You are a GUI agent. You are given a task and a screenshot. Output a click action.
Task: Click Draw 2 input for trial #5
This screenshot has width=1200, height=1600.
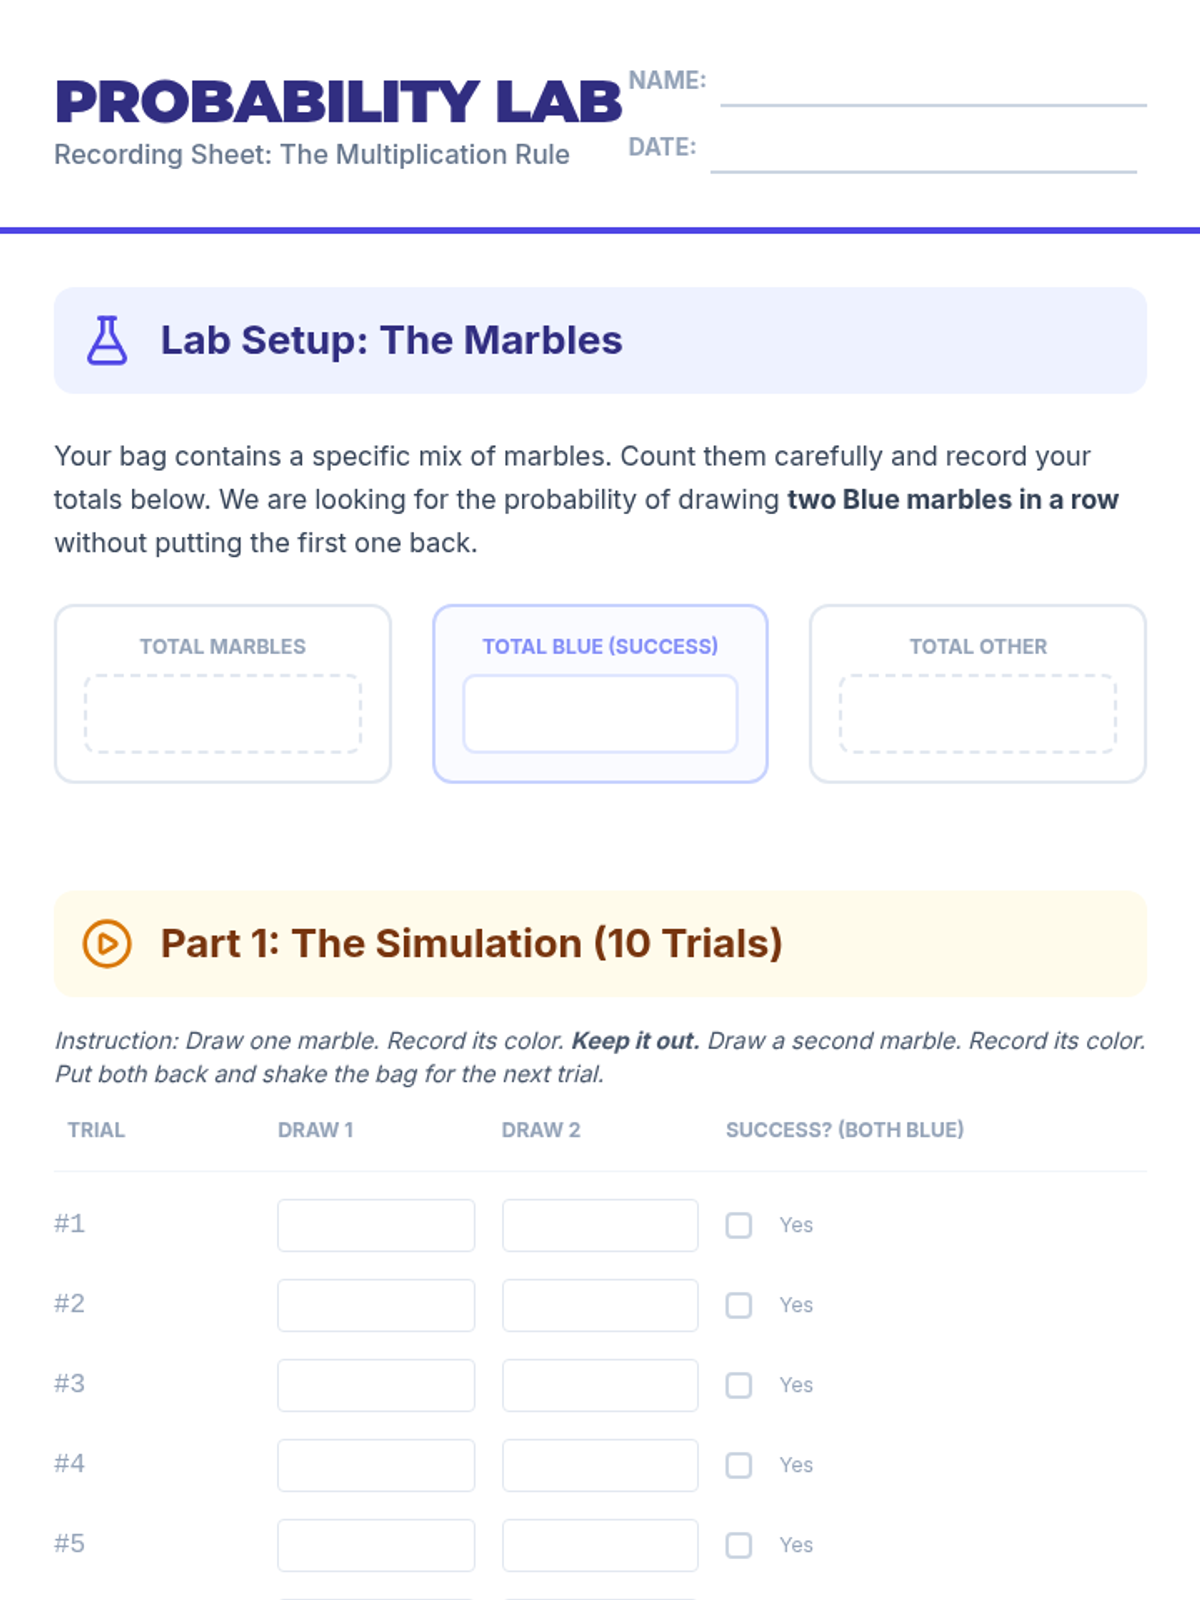pyautogui.click(x=600, y=1545)
